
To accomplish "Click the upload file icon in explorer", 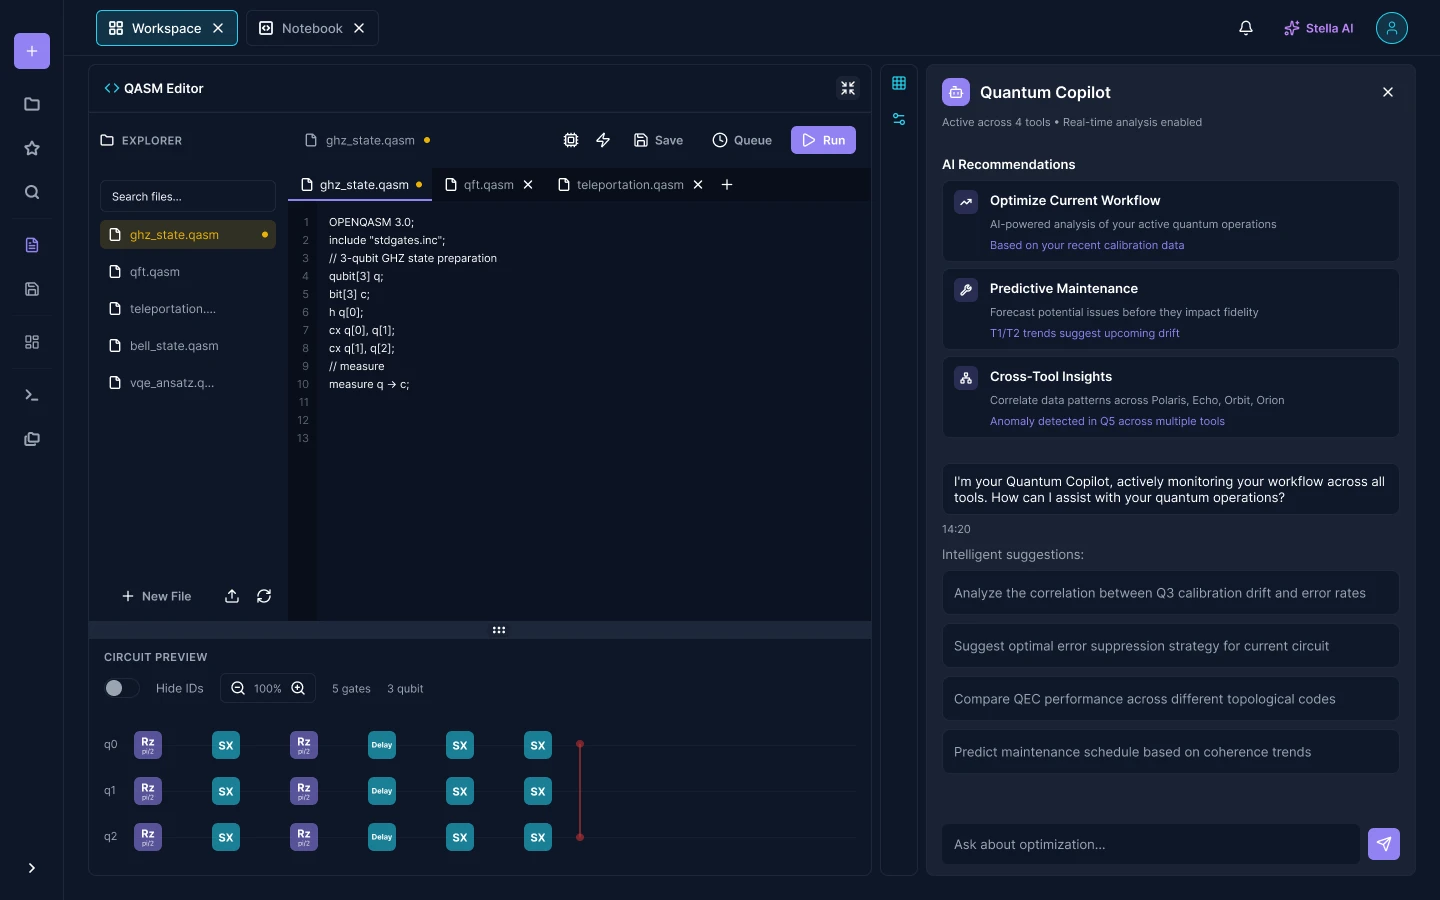I will coord(232,596).
